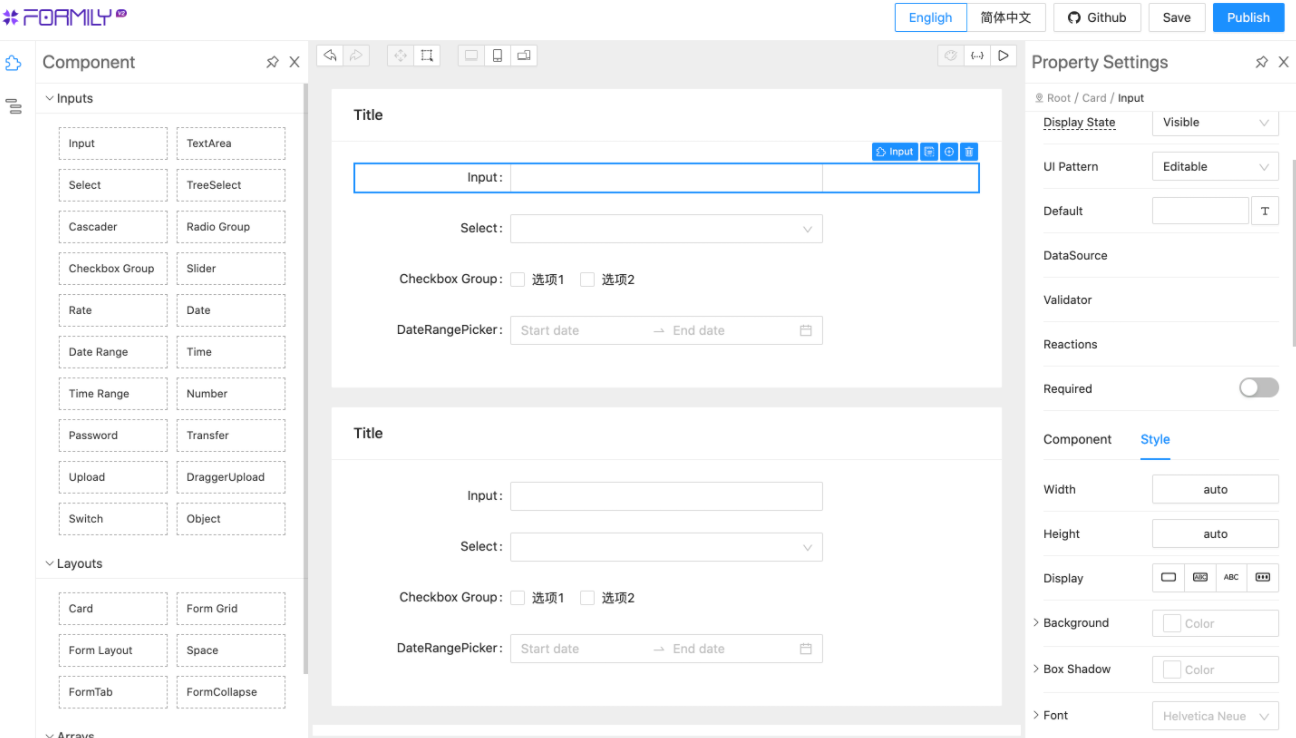Set Display style to flex icon
Viewport: 1296px width, 738px height.
pos(1263,578)
